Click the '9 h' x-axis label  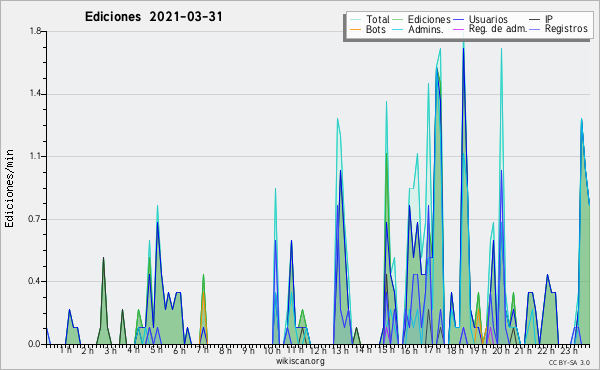pyautogui.click(x=248, y=350)
